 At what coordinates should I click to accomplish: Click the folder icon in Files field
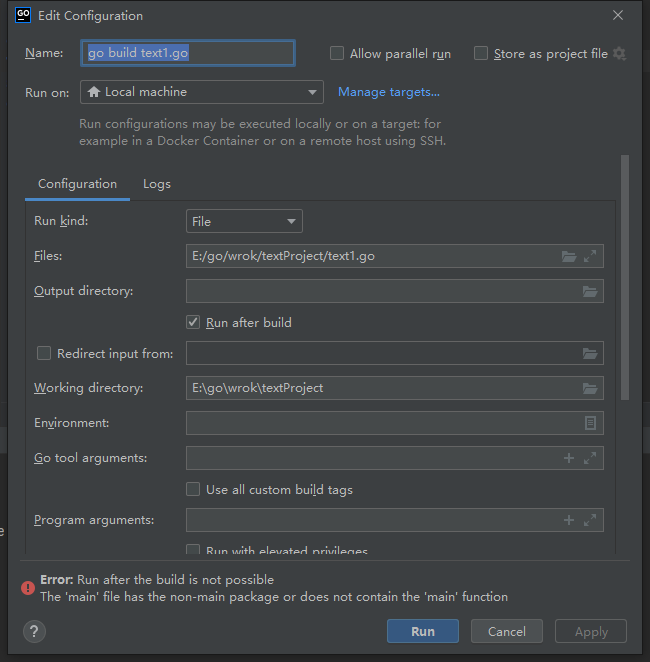[x=569, y=257]
